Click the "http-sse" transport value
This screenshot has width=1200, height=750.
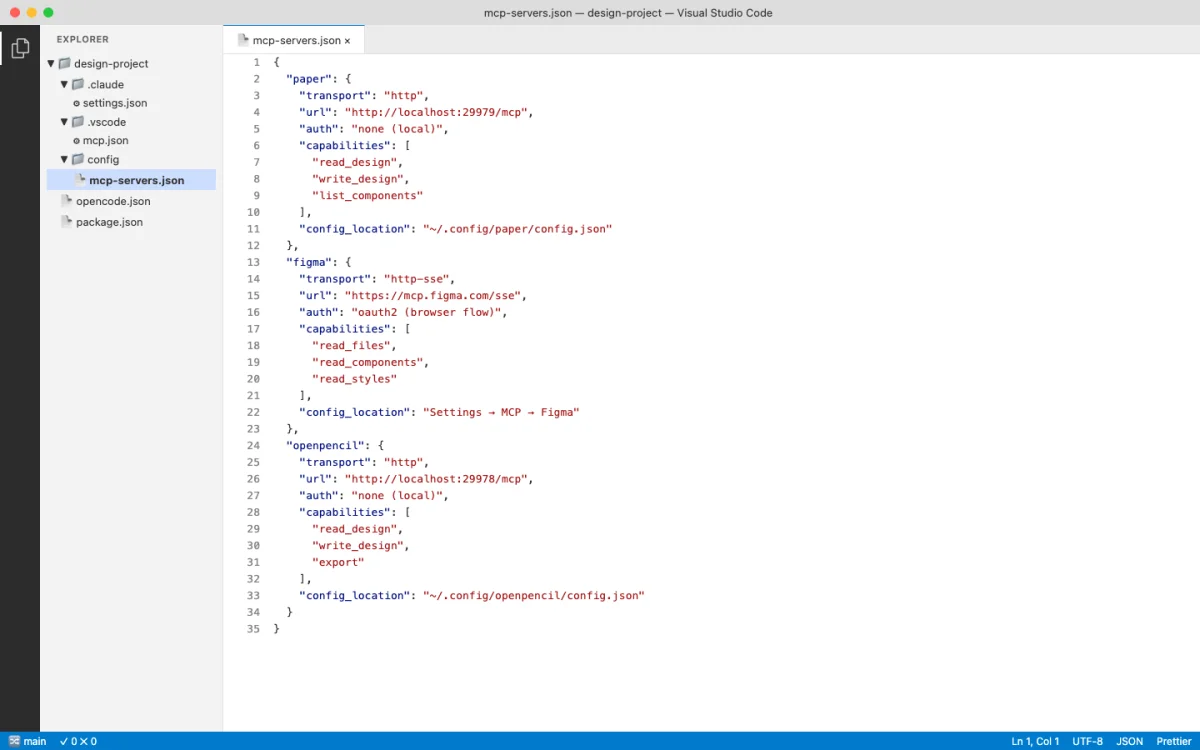[x=418, y=279]
